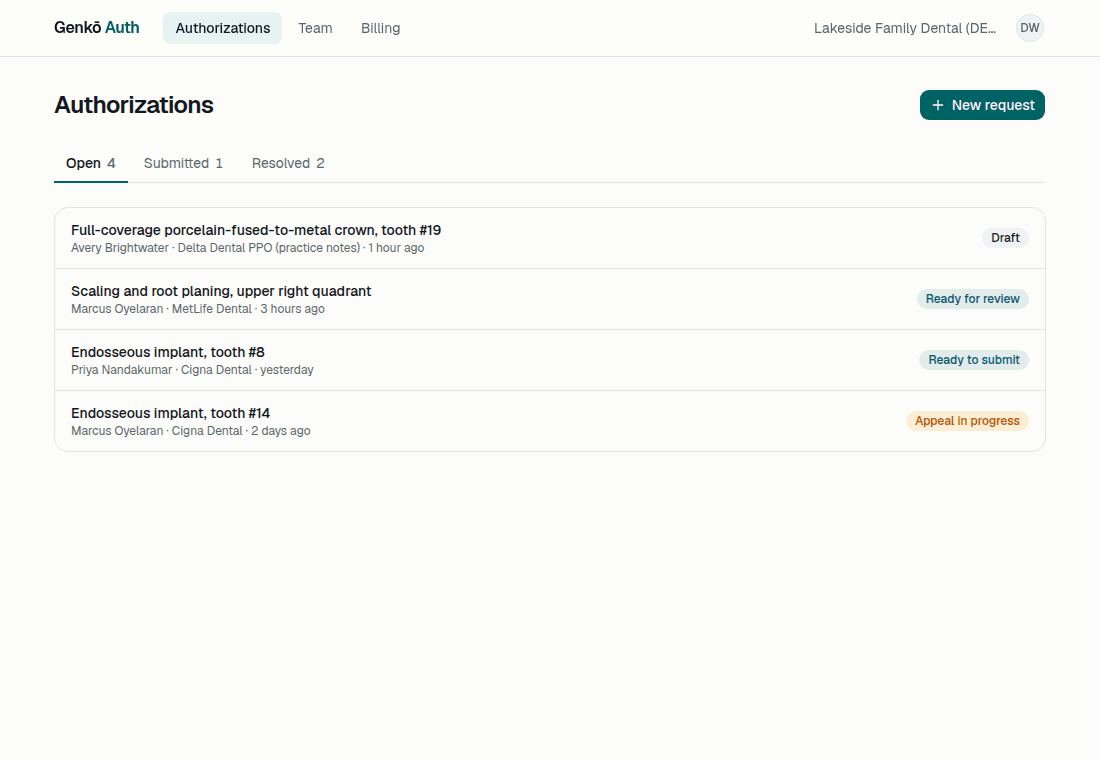
Task: Click the Genkō Auth logo
Action: tap(97, 28)
